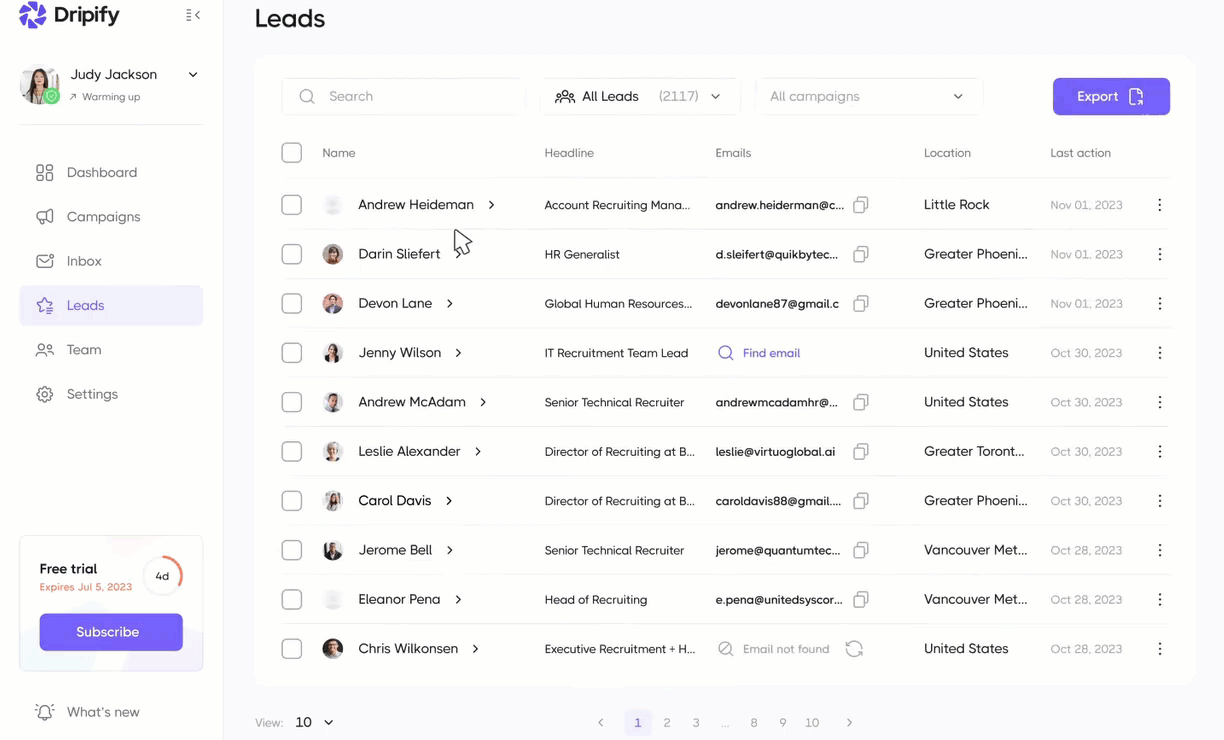Retry email search for Chris Wilkonsen
The image size is (1224, 740).
(854, 649)
